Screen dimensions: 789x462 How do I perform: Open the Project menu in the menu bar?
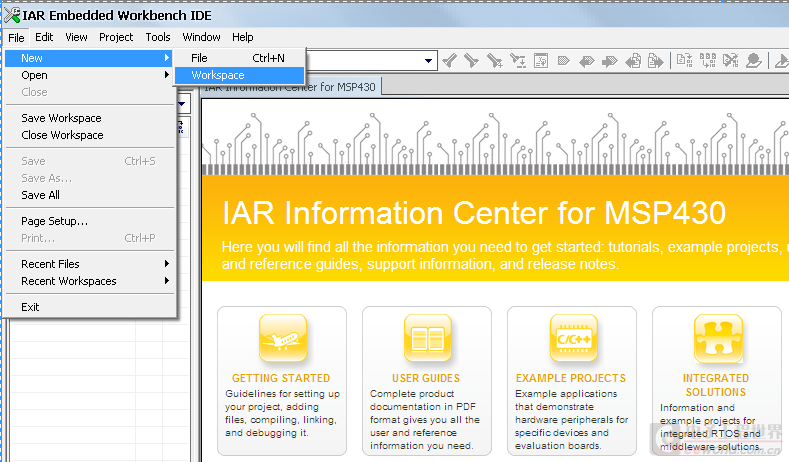coord(116,37)
